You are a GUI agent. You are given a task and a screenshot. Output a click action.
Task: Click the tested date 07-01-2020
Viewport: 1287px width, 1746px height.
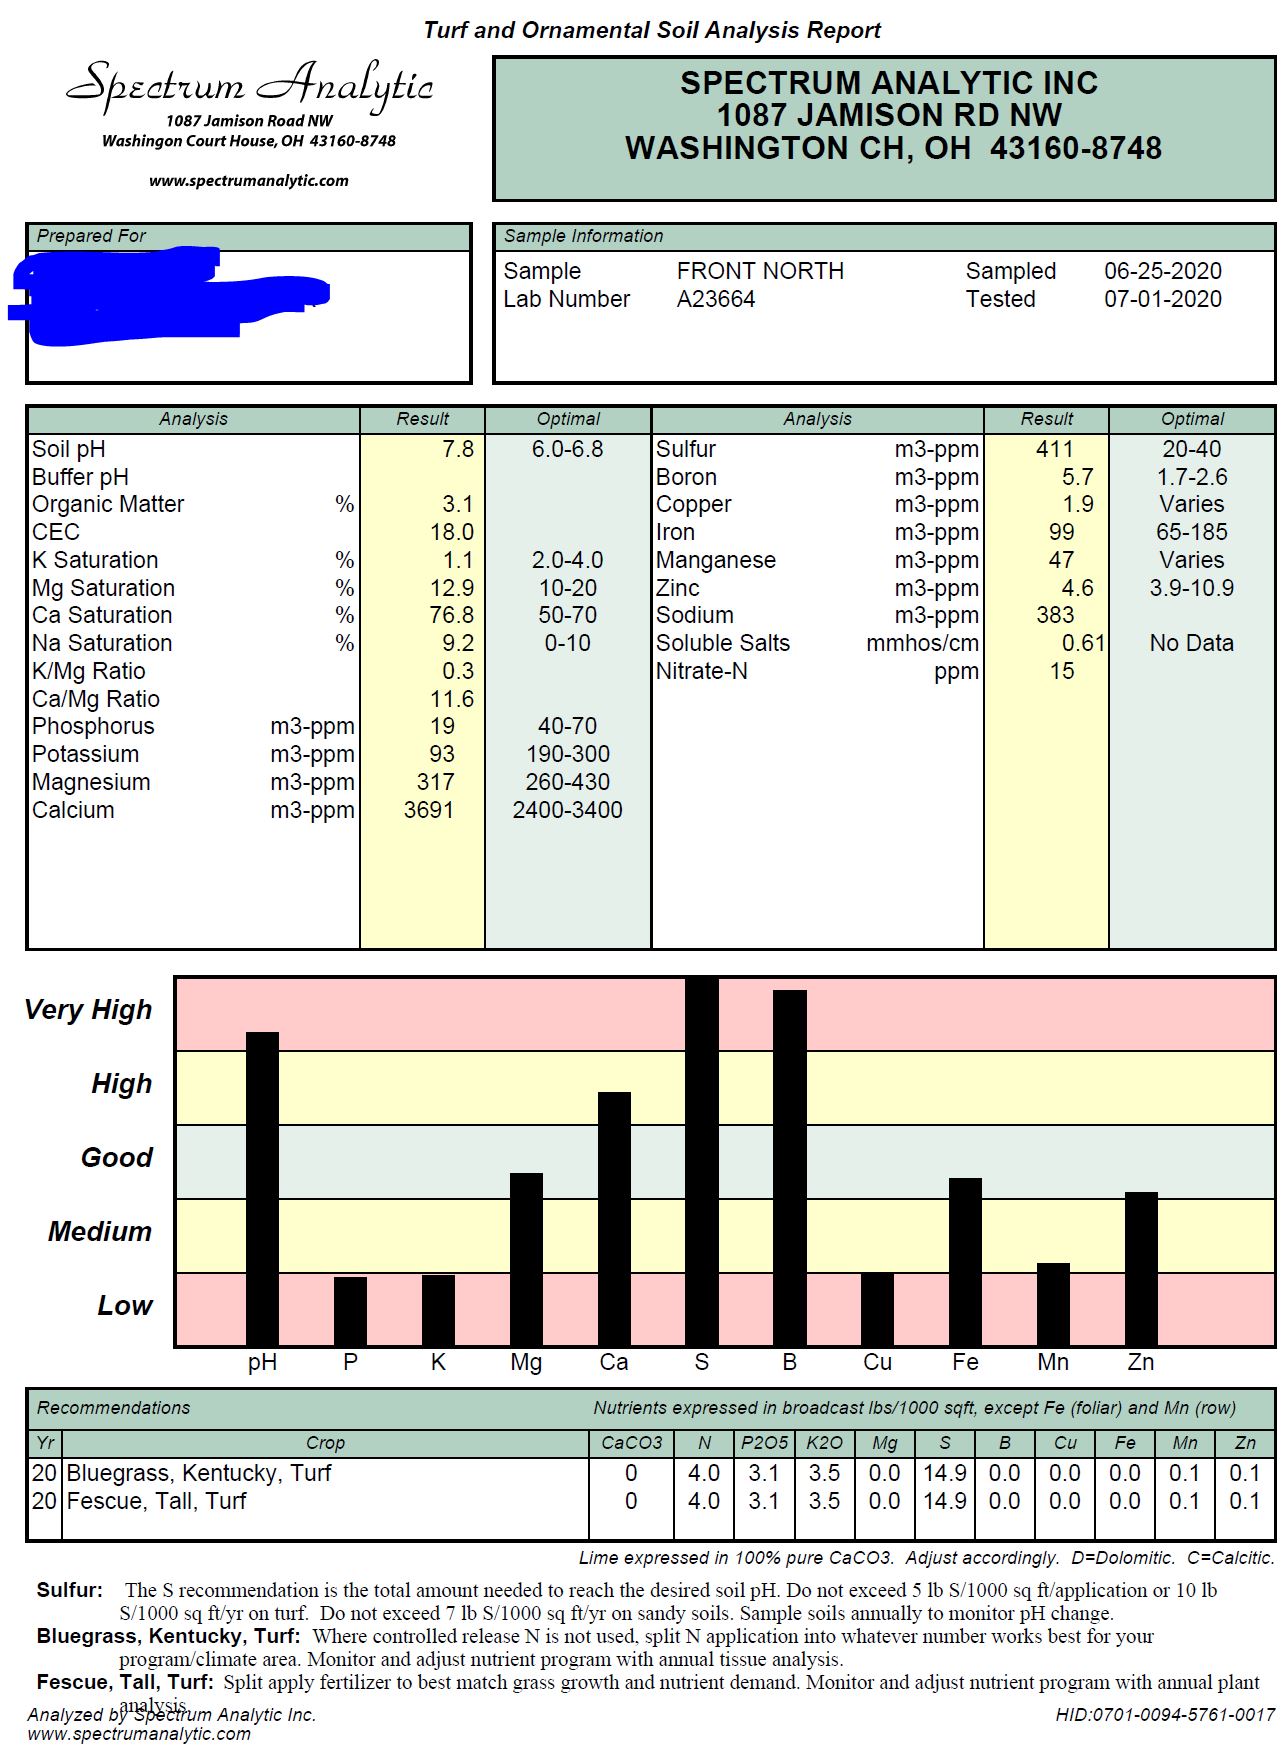point(1163,299)
